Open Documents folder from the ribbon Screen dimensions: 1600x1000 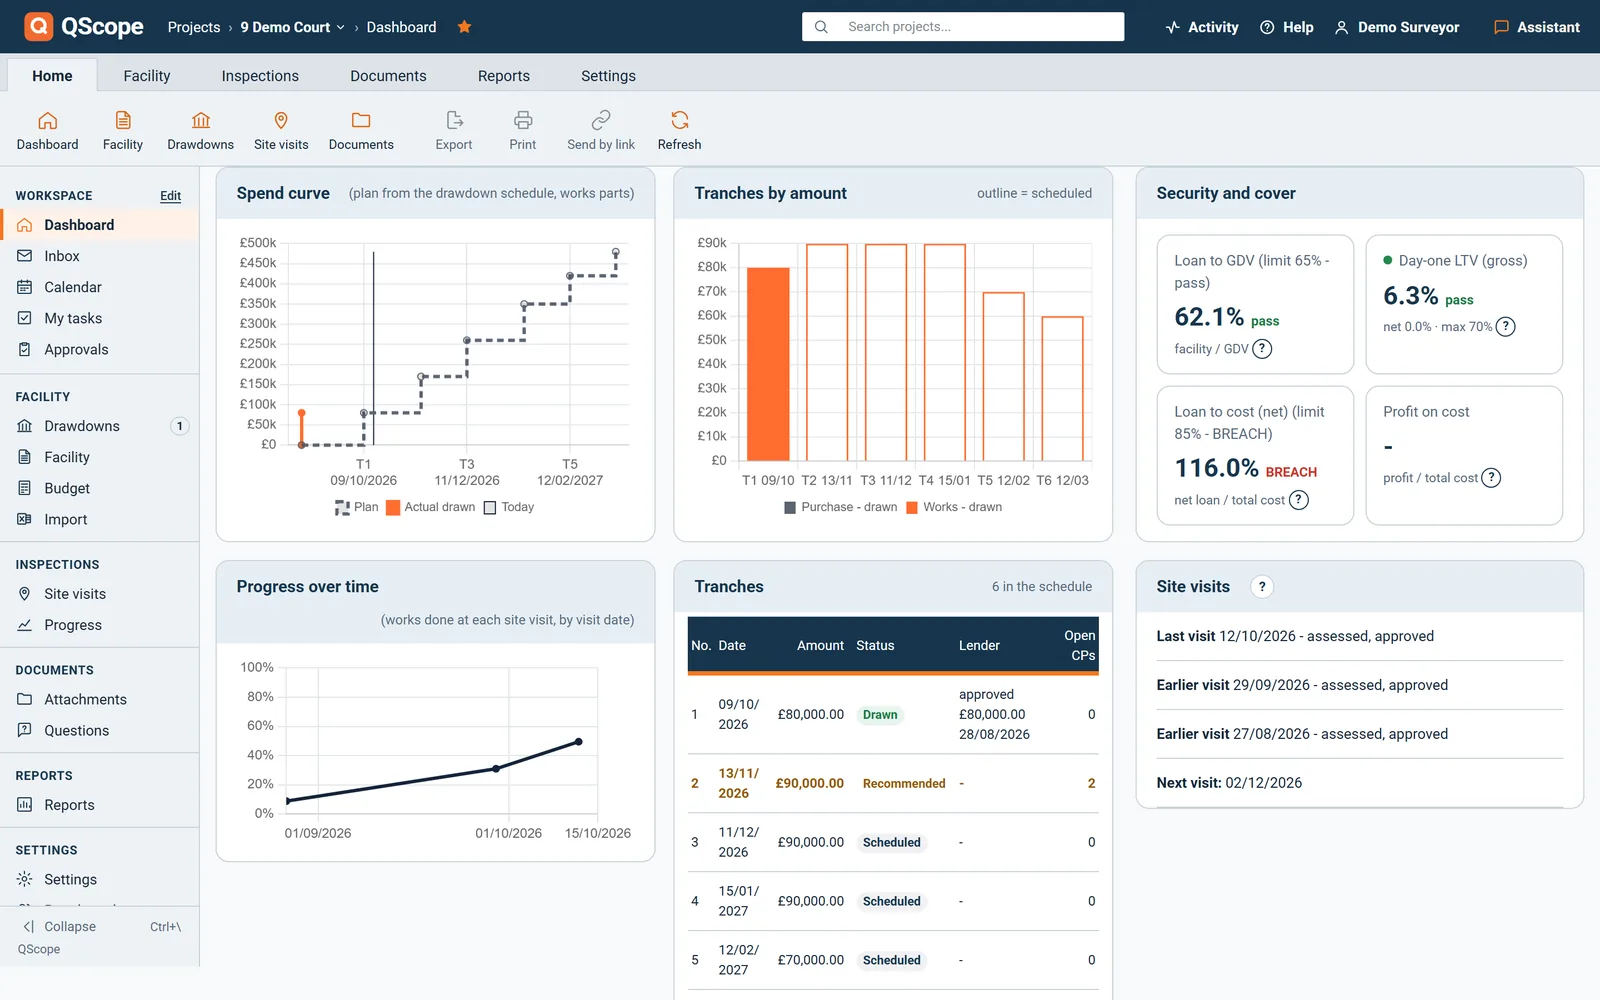point(361,131)
